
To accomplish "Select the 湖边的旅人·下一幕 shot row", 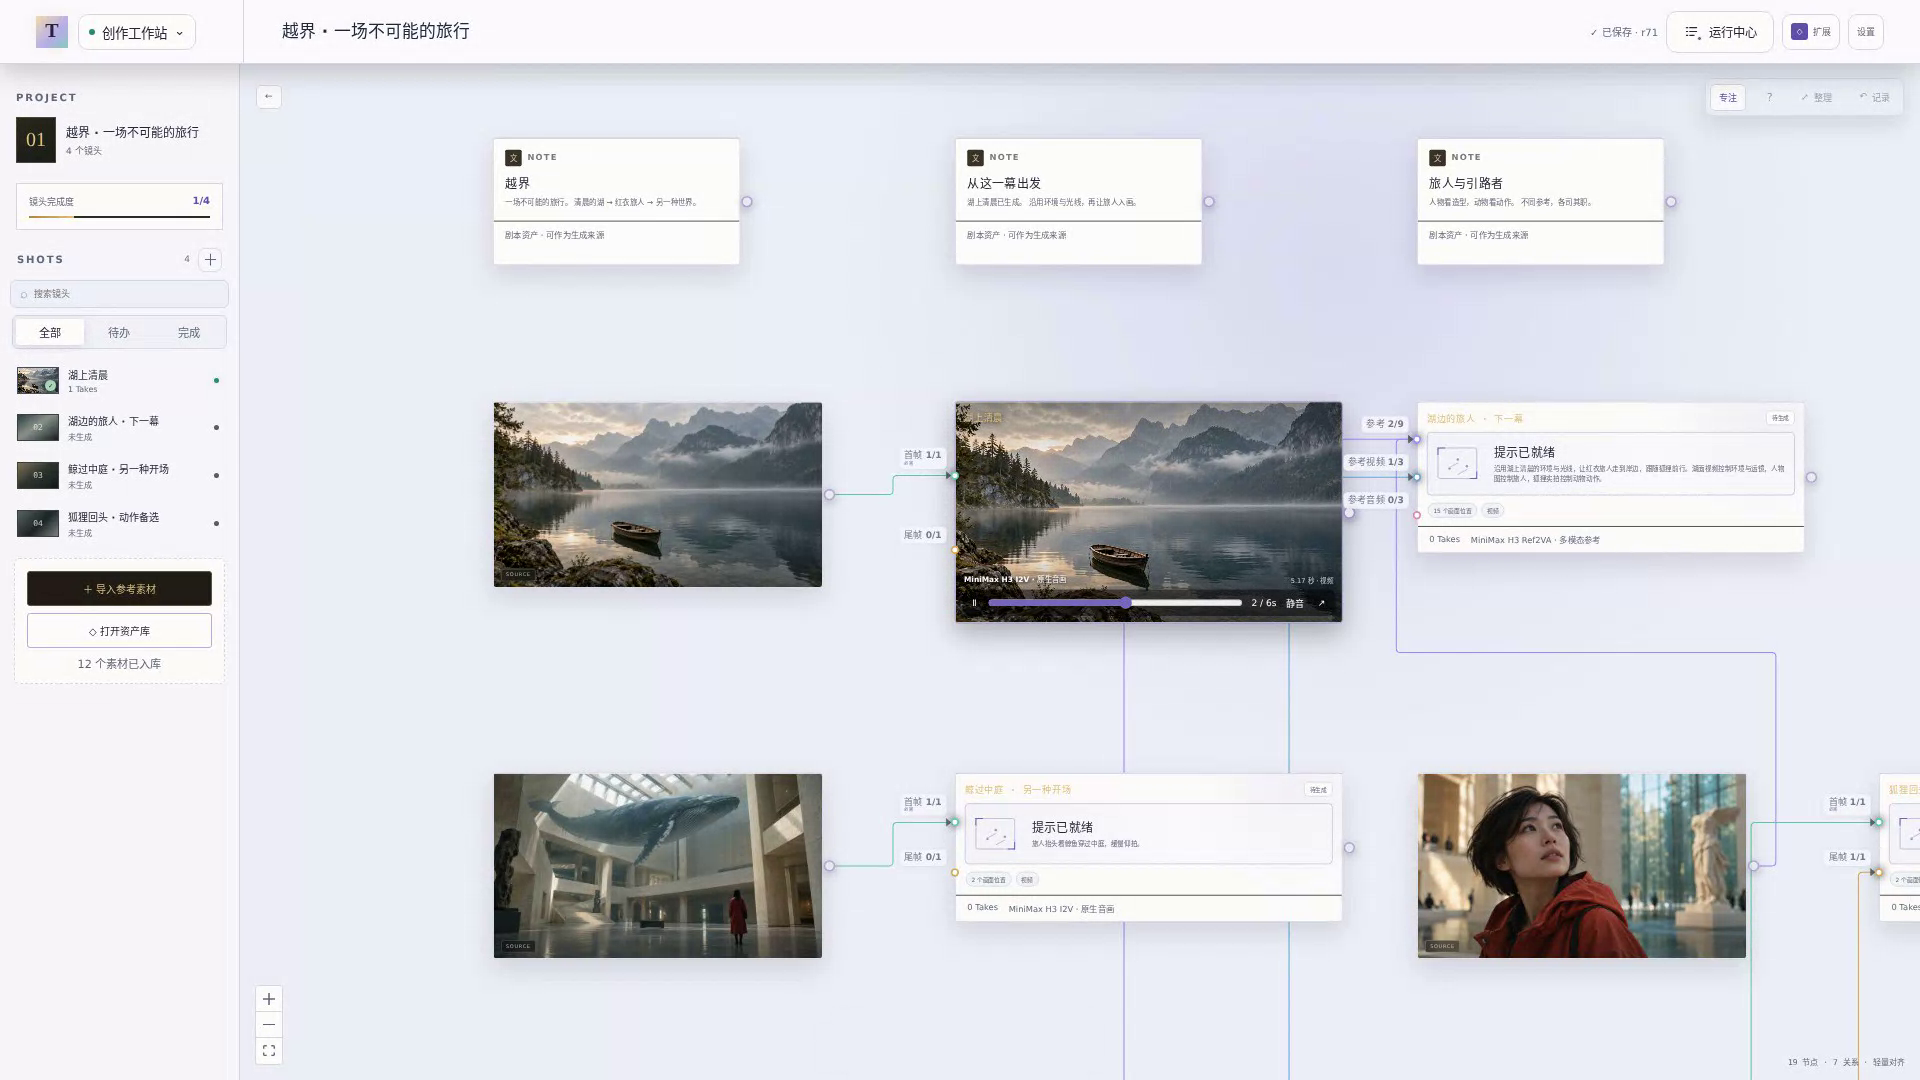I will 119,428.
